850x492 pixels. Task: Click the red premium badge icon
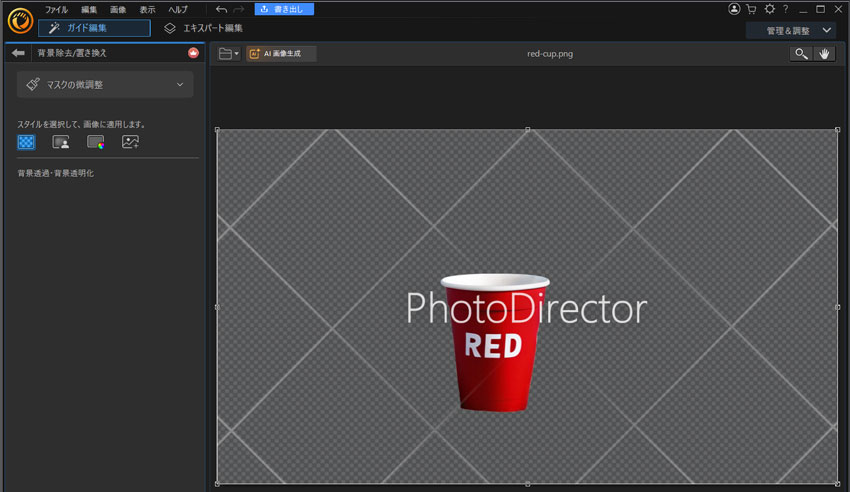(x=193, y=53)
